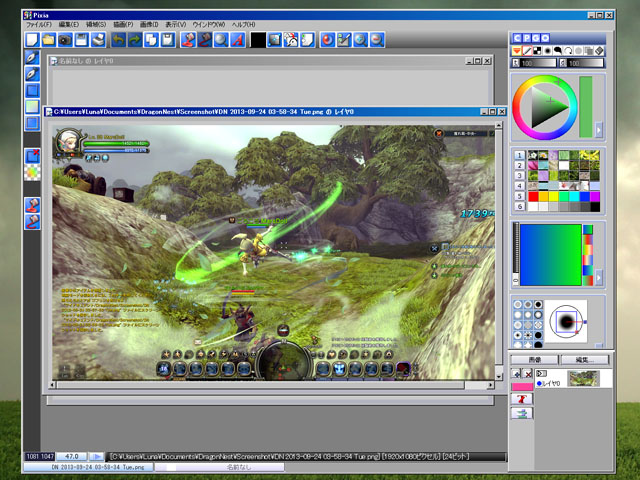Open the 画像(I) menu

[x=149, y=25]
